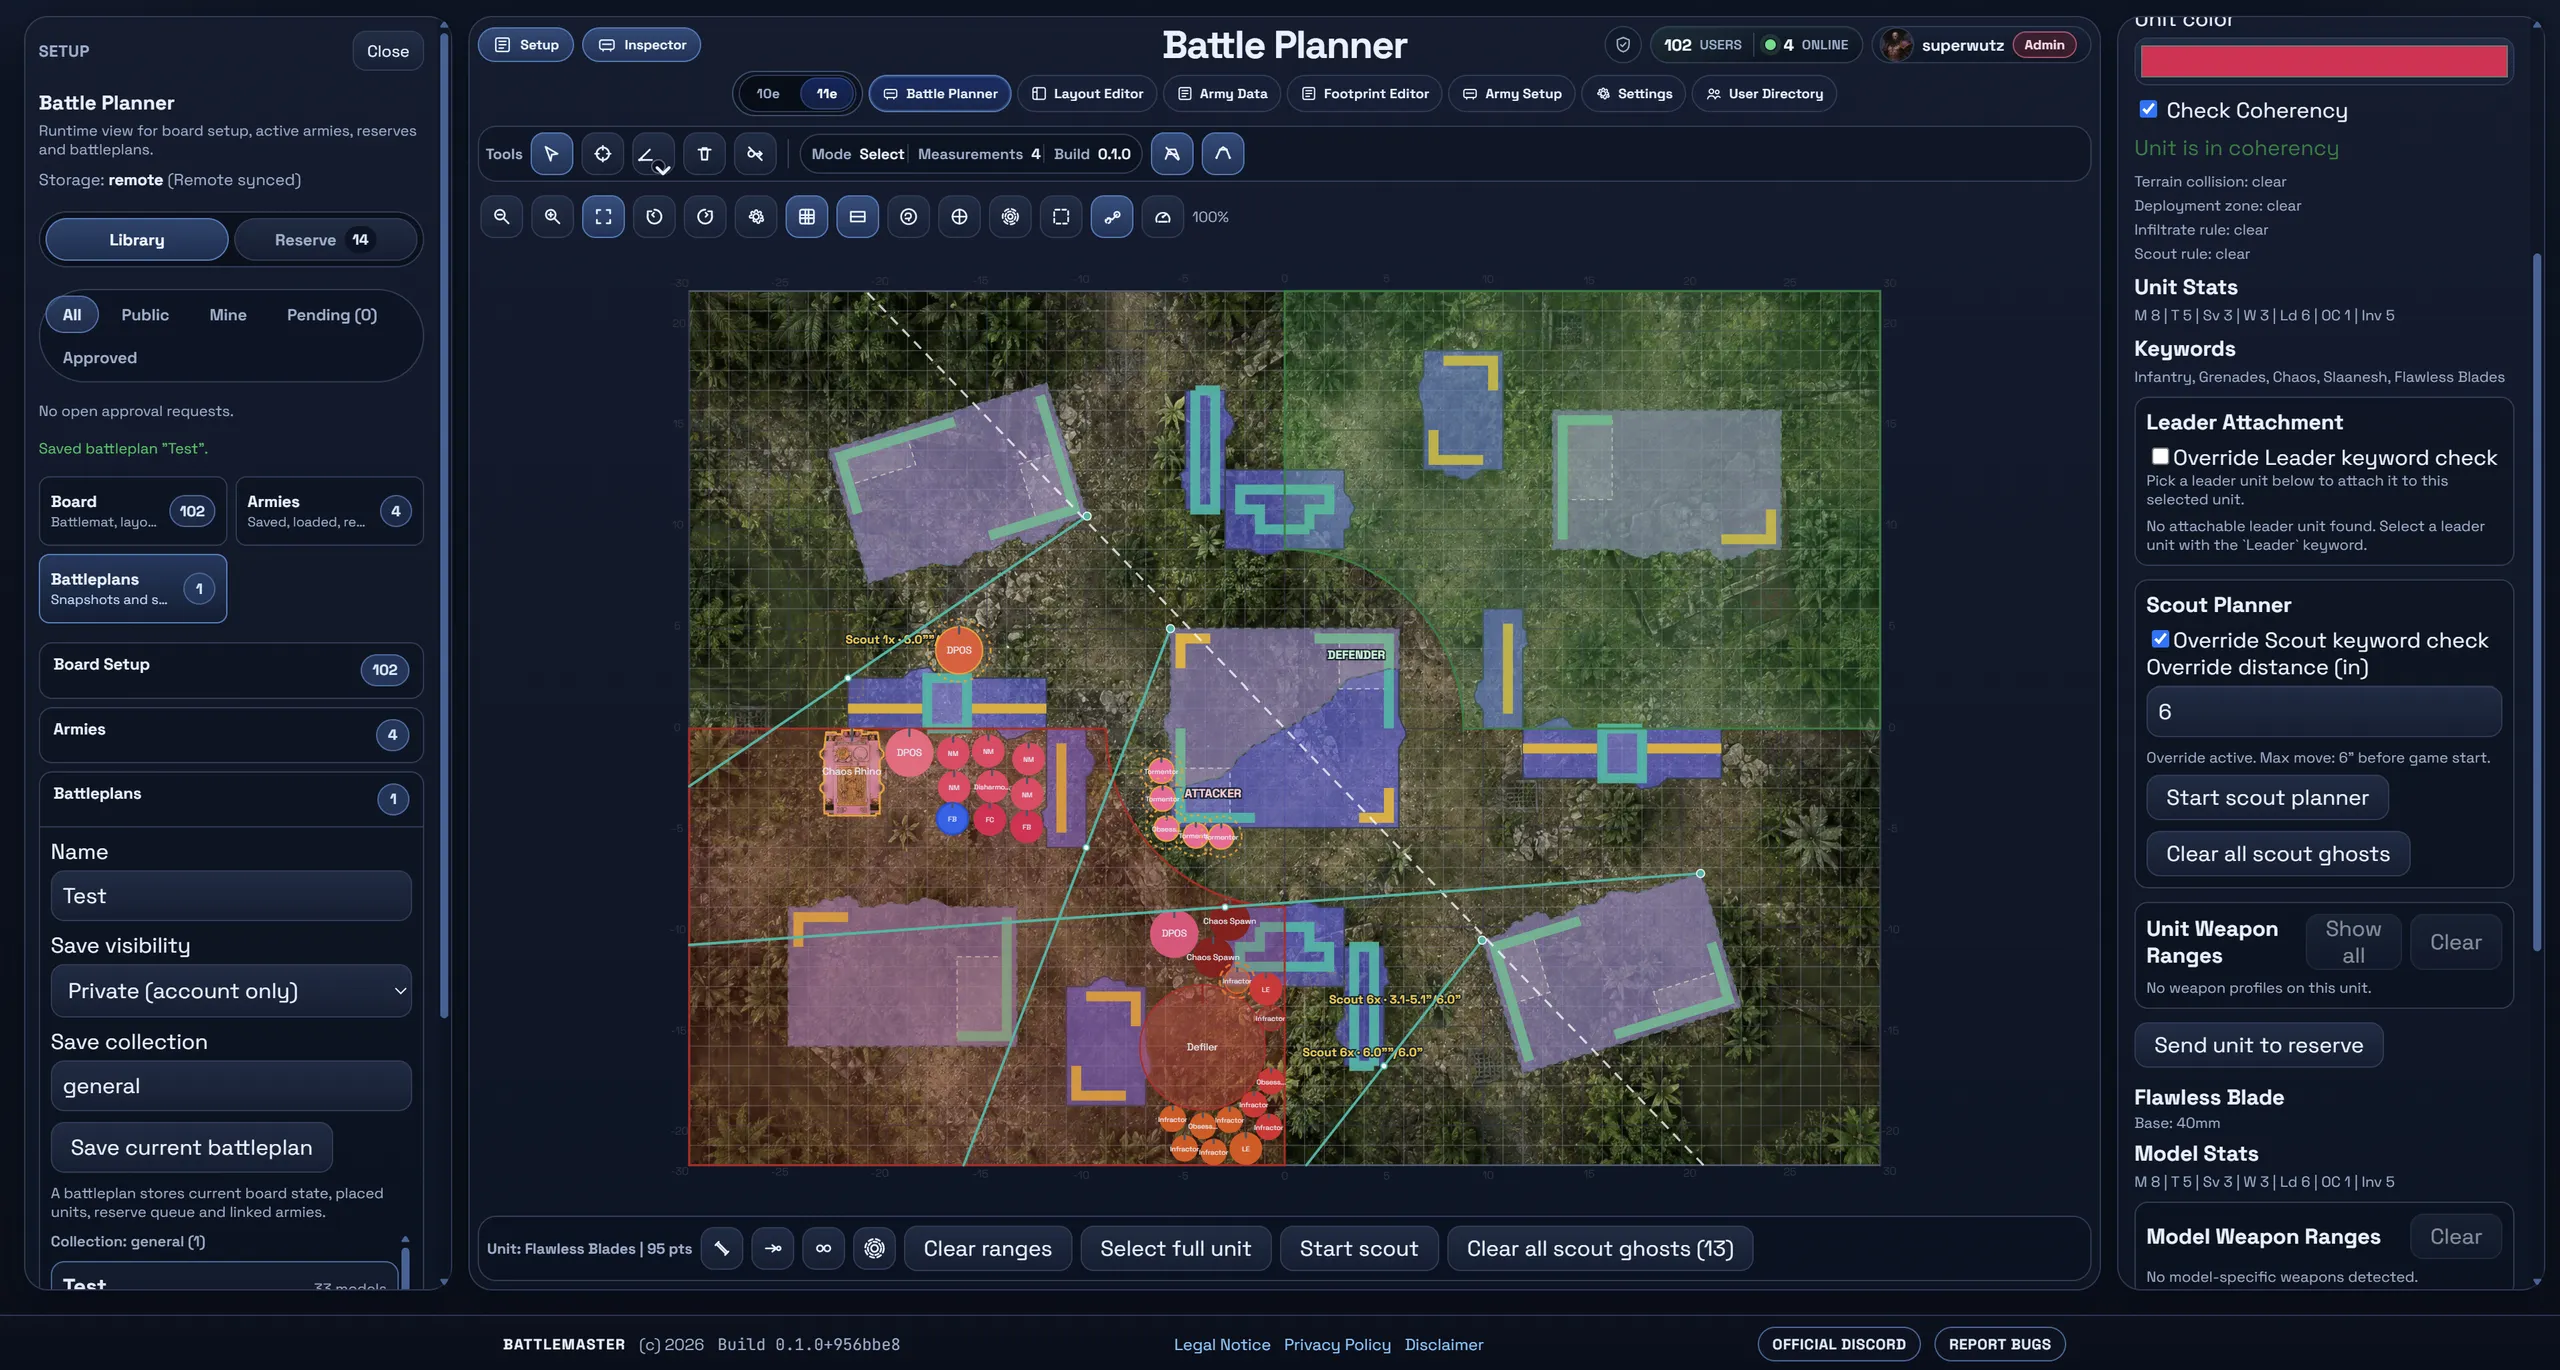Screen dimensions: 2560x1370
Task: Click Start scout planner button
Action: [x=2267, y=797]
